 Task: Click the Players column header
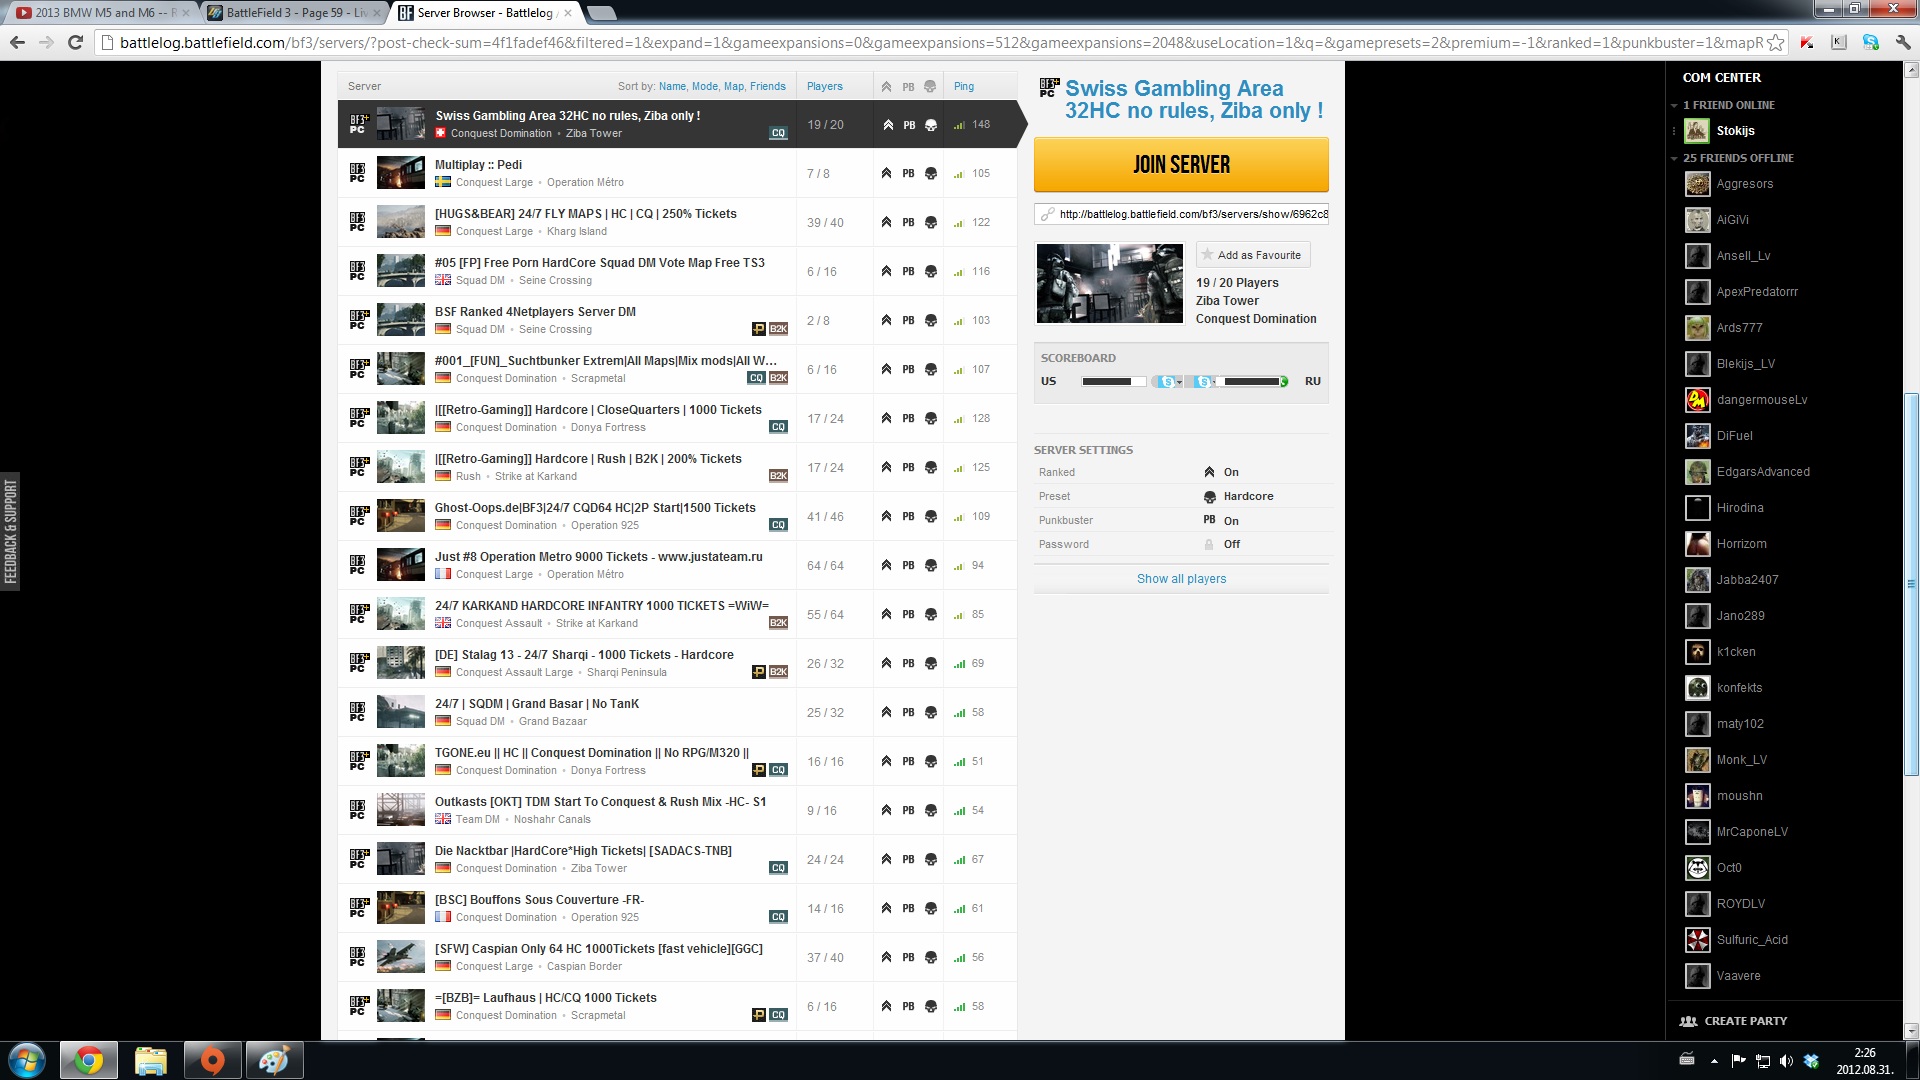pyautogui.click(x=824, y=86)
